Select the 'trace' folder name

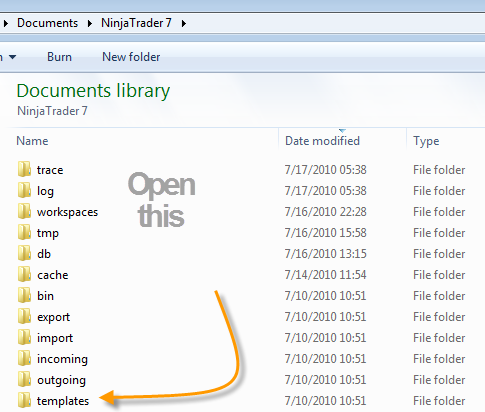point(50,170)
